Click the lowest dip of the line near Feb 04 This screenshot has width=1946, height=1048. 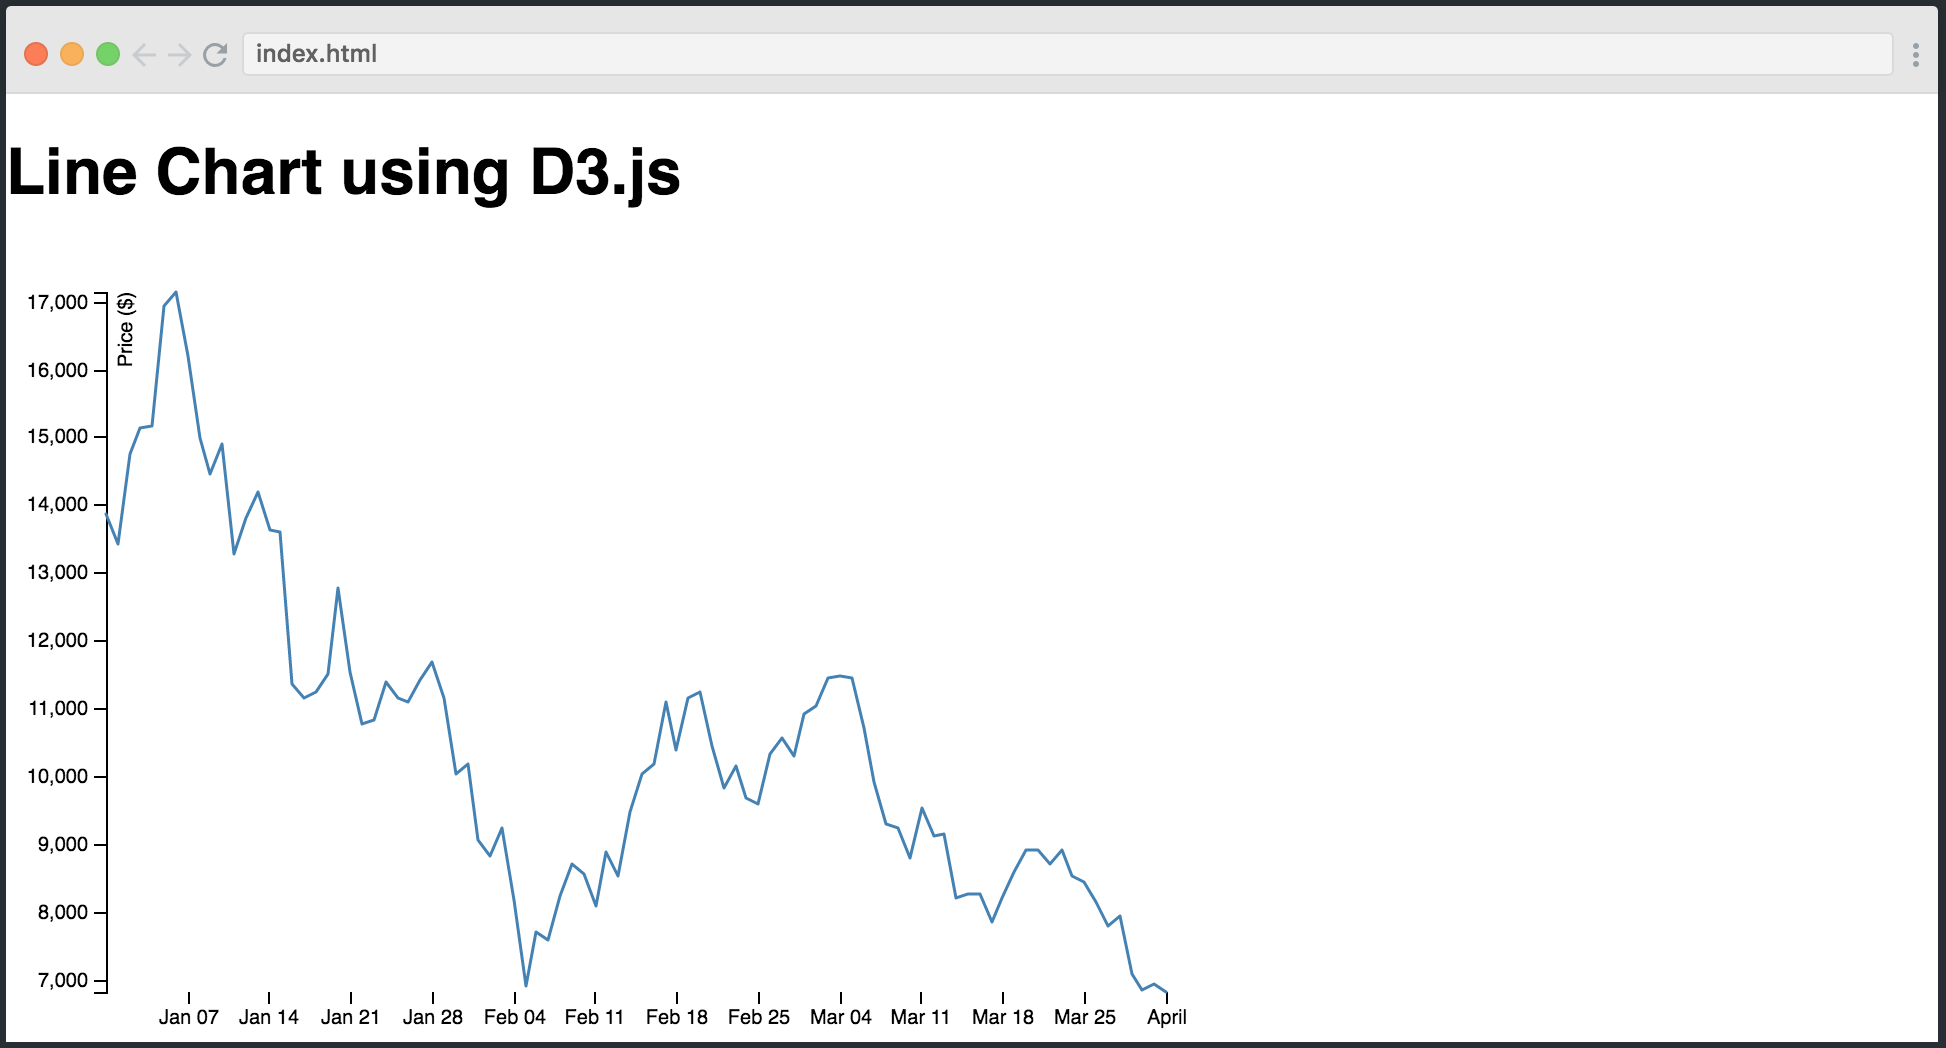[524, 983]
